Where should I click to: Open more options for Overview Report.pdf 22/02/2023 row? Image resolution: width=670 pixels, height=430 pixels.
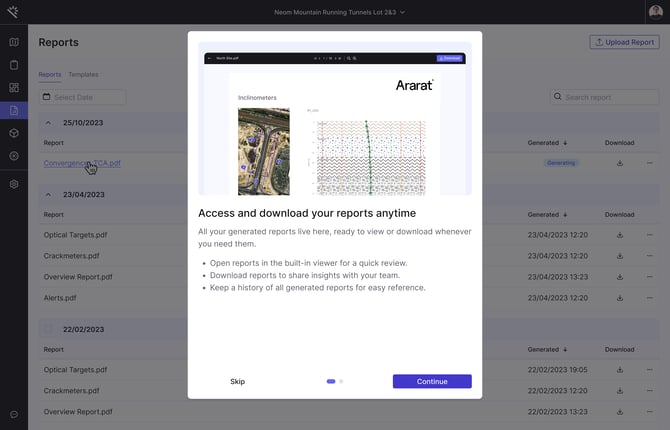click(x=649, y=412)
